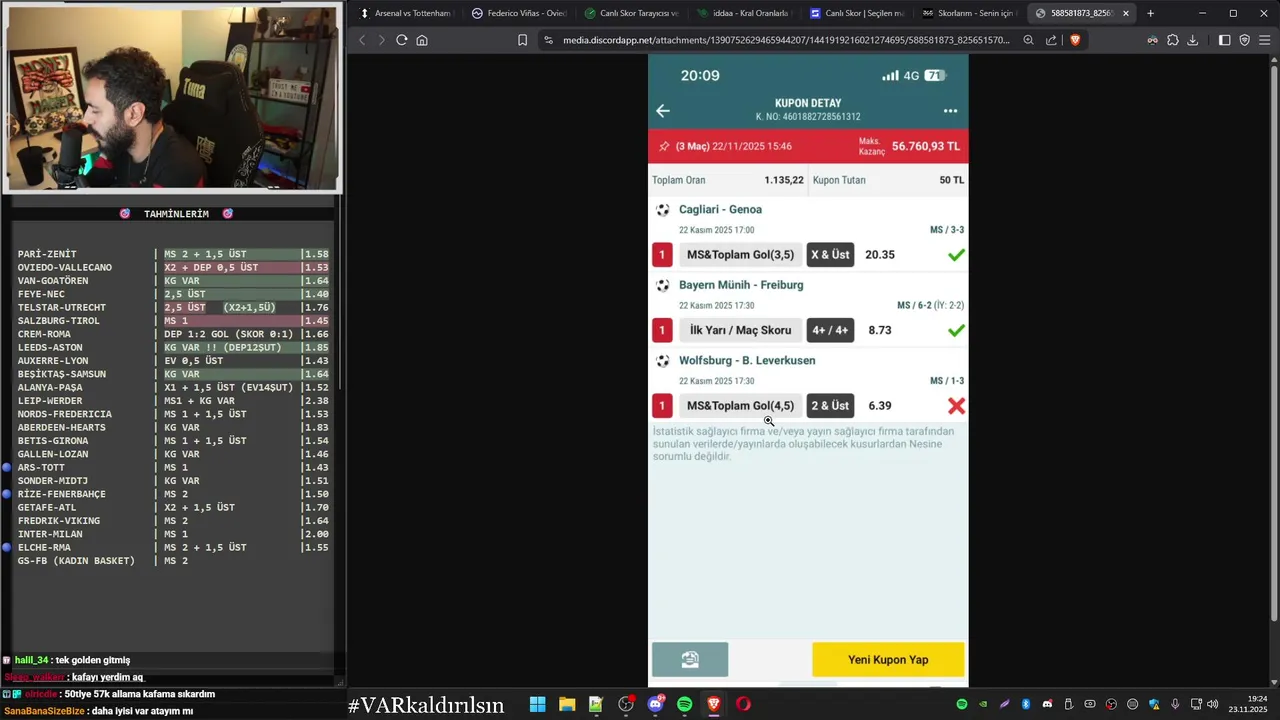
Task: Open a new browser tab
Action: pos(1150,13)
